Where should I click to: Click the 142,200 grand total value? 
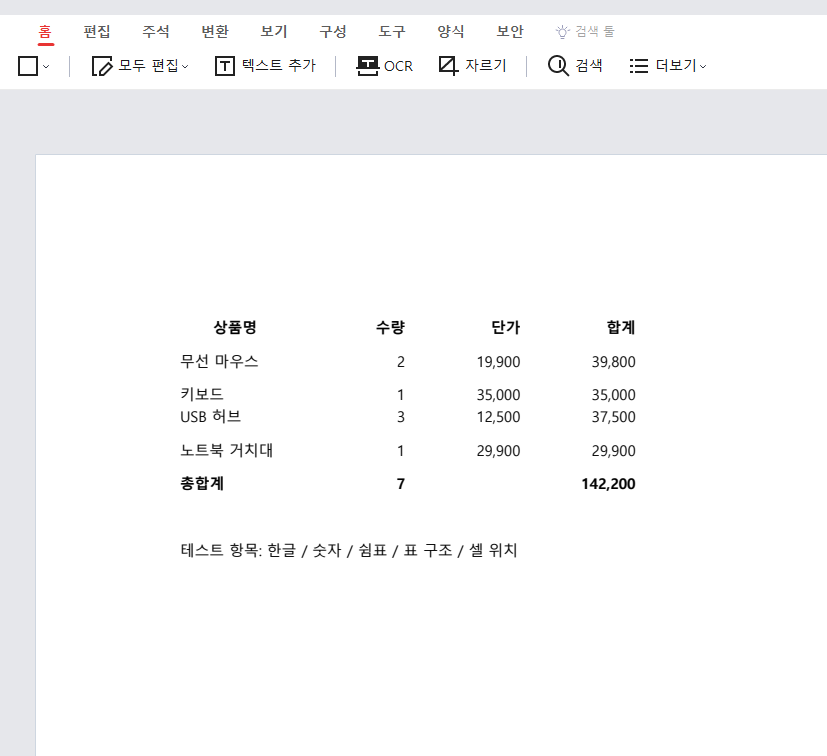(x=608, y=484)
